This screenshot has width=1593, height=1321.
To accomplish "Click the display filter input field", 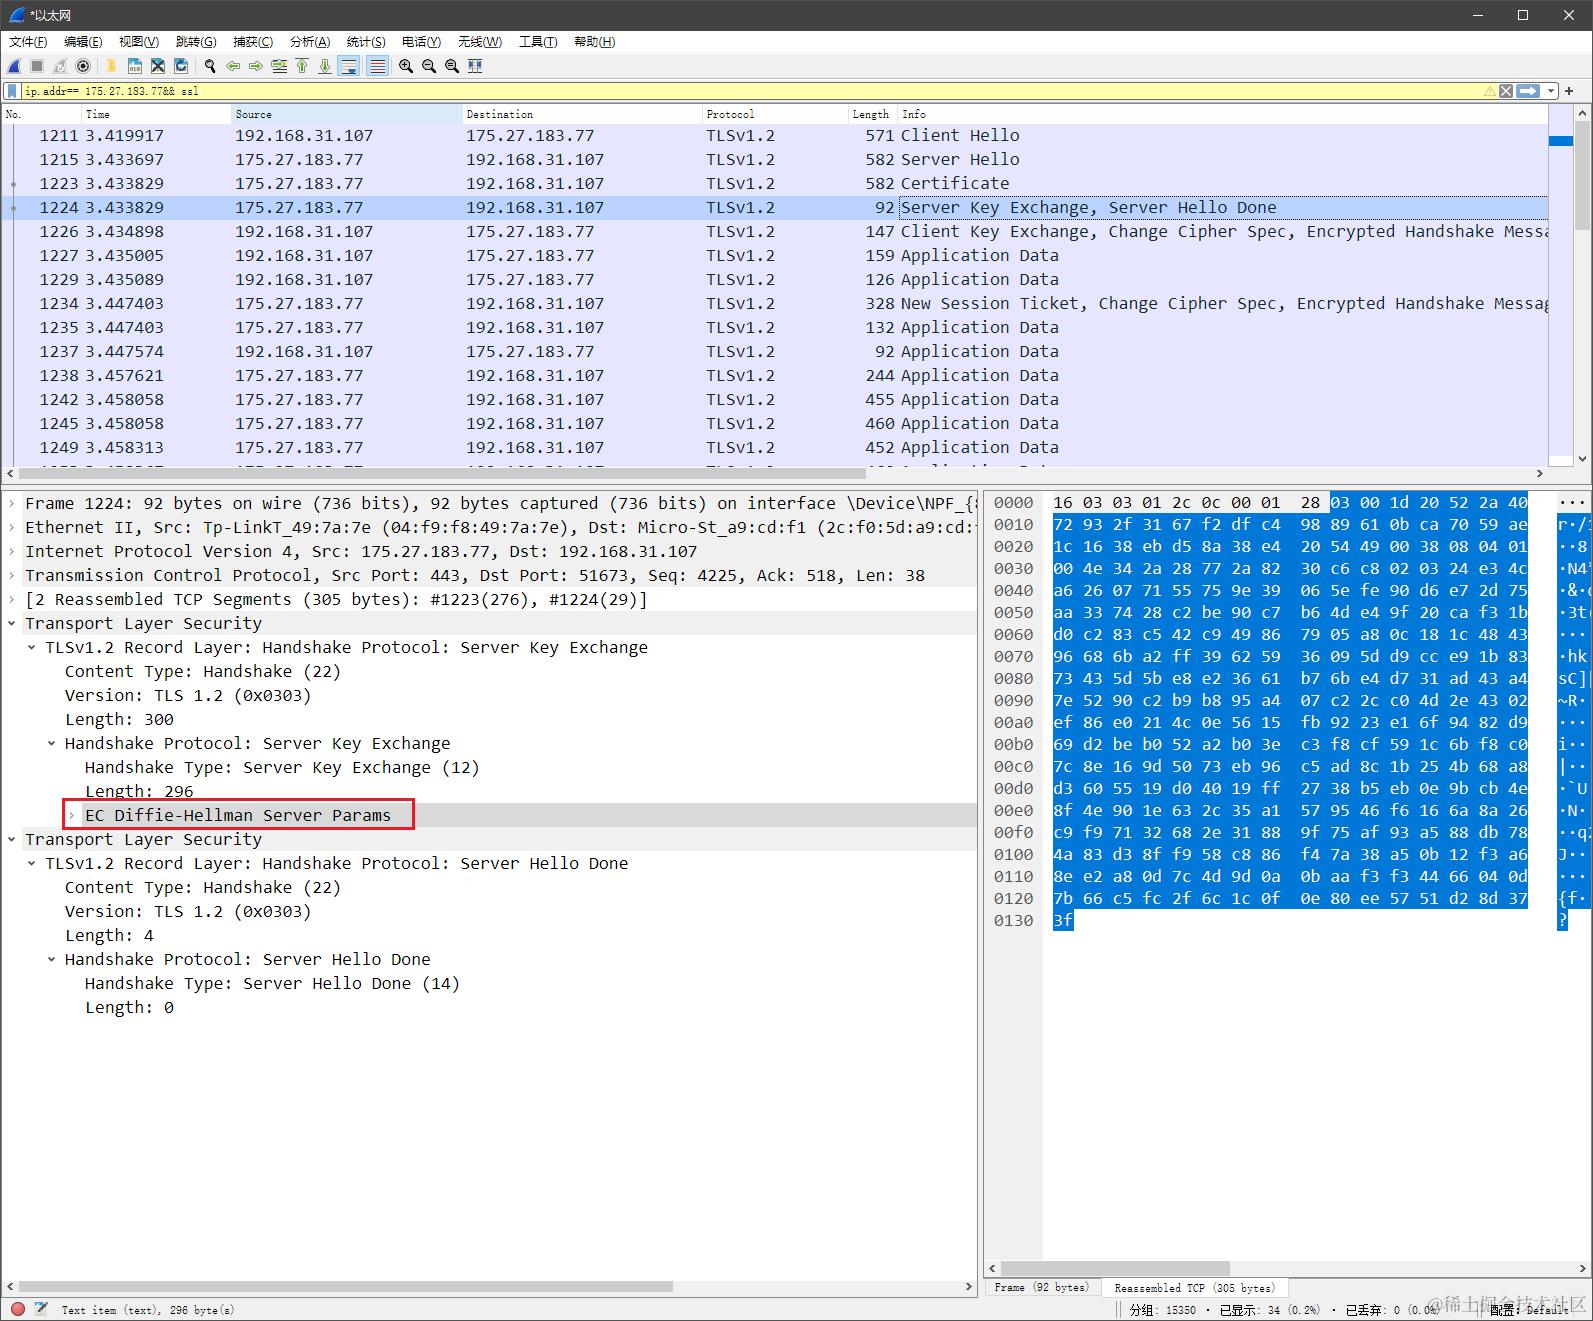I will click(x=750, y=91).
